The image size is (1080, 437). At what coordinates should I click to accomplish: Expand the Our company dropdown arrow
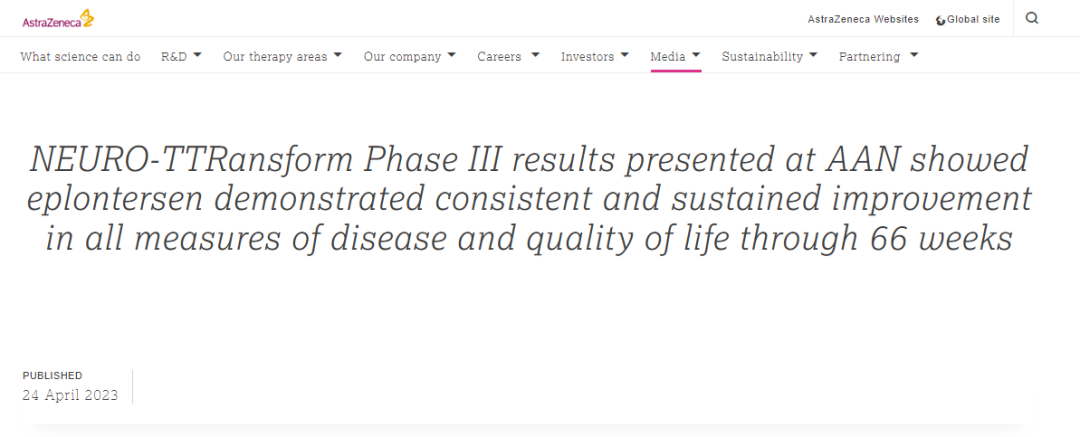click(452, 56)
